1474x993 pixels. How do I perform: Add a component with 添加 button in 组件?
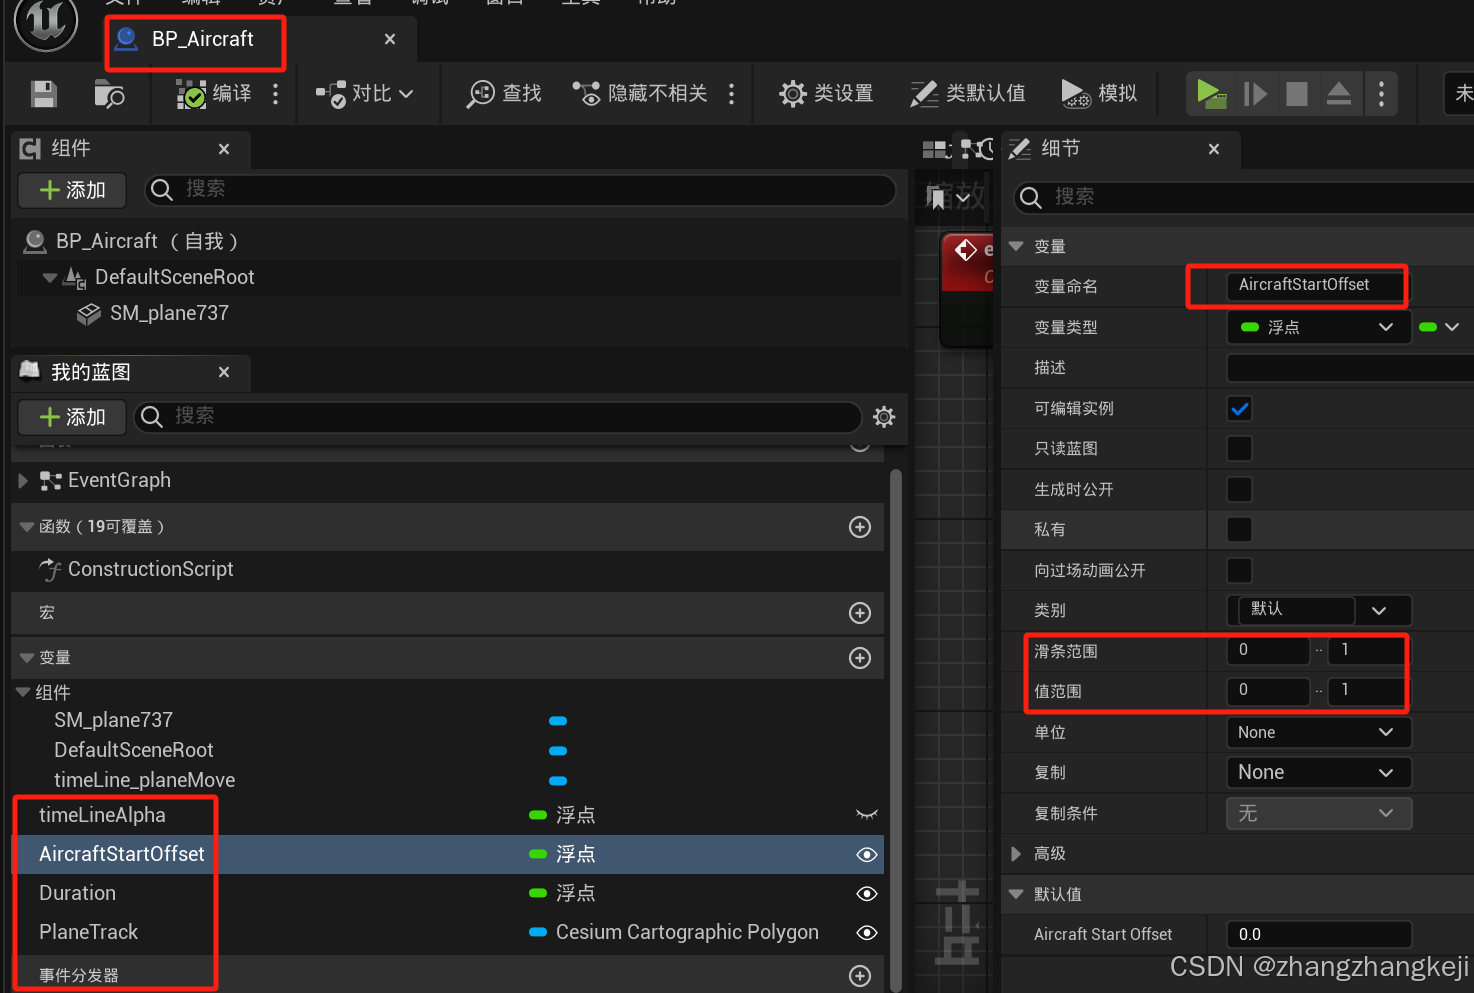coord(72,190)
